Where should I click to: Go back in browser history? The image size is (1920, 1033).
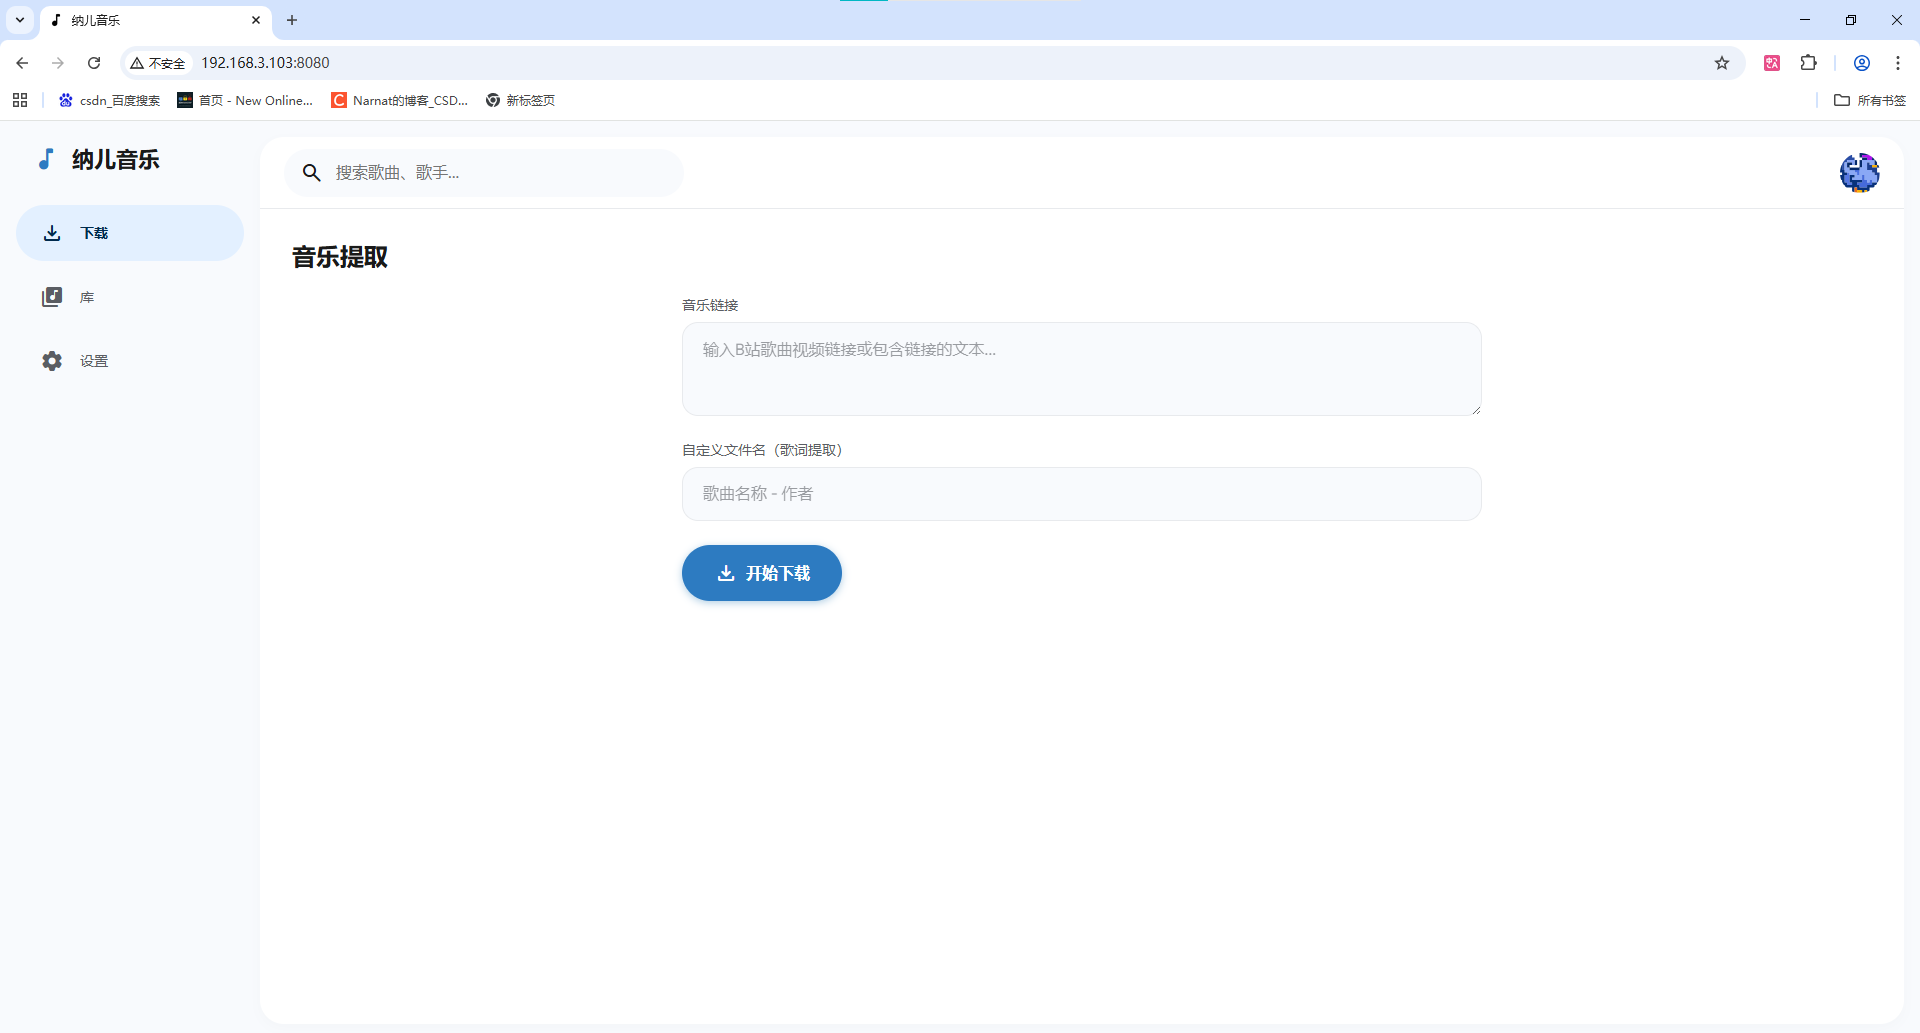(x=22, y=63)
